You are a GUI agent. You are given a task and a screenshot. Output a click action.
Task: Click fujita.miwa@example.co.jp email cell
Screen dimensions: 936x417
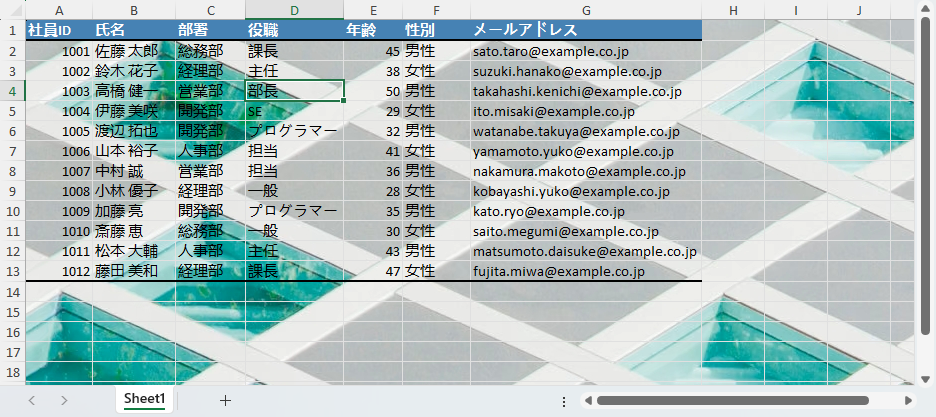[x=586, y=271]
